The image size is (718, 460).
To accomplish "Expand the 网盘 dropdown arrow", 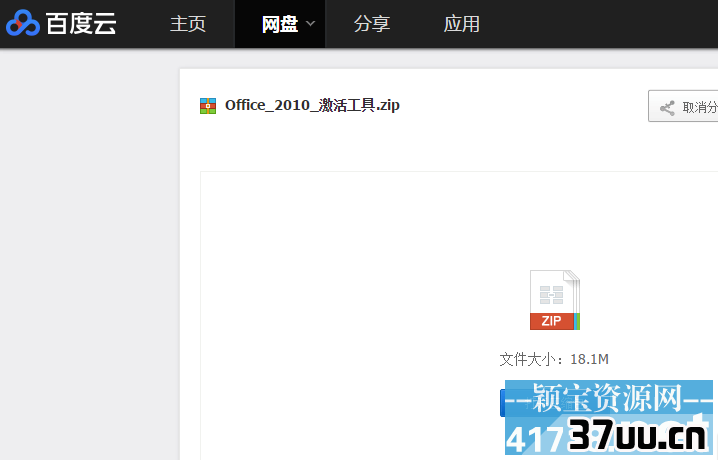I will coord(310,23).
